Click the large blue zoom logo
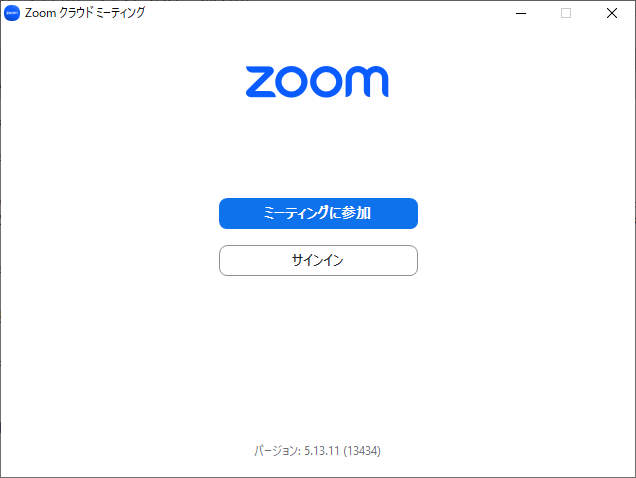Viewport: 636px width, 478px height. (x=317, y=82)
